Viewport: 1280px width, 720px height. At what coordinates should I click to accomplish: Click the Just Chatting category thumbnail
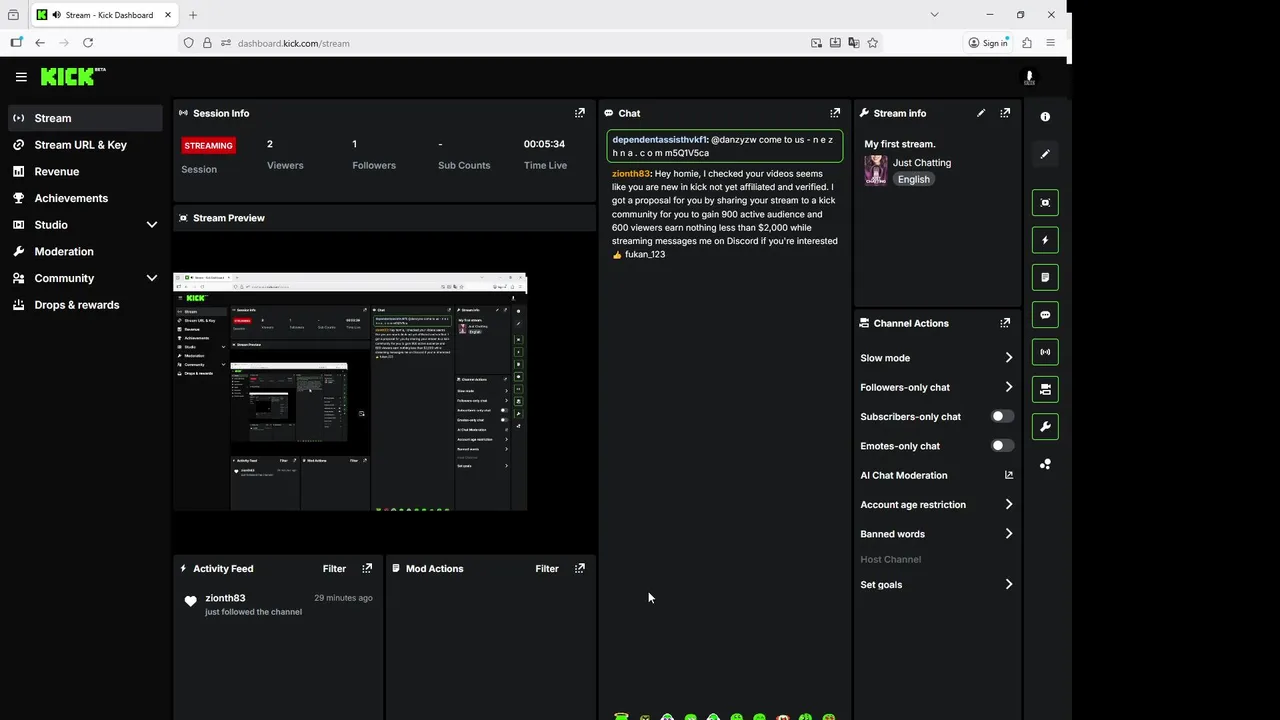[876, 170]
